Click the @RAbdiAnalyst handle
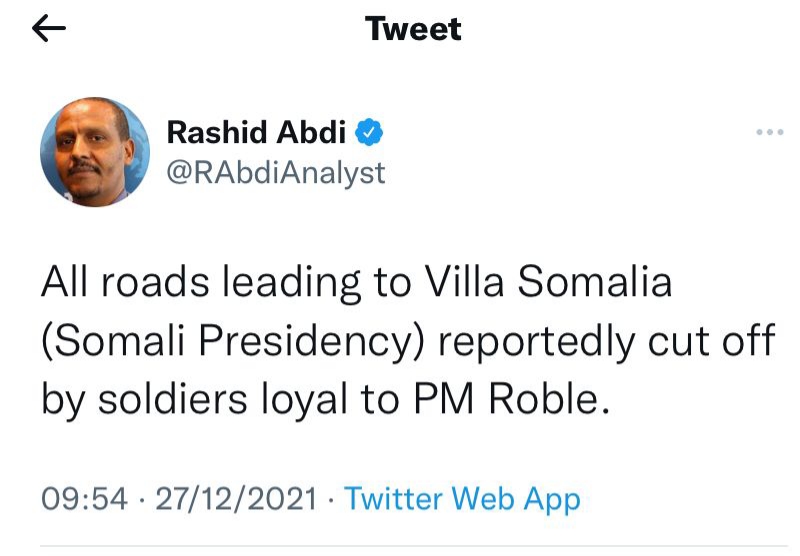Viewport: 800px width, 556px height. (275, 172)
